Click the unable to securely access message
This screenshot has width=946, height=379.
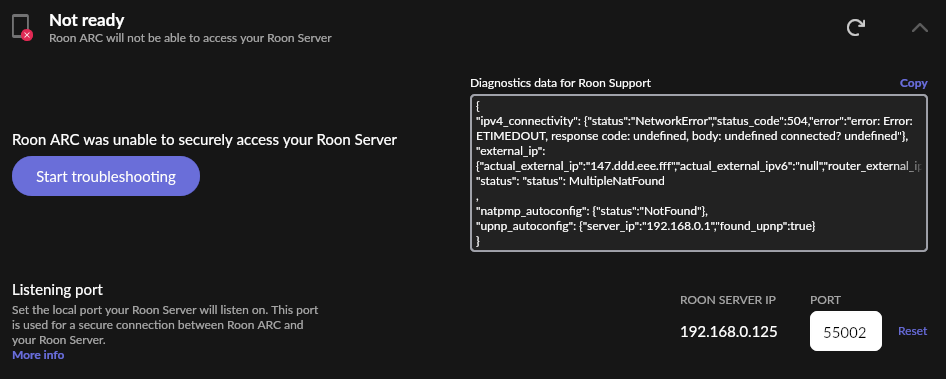pos(205,140)
